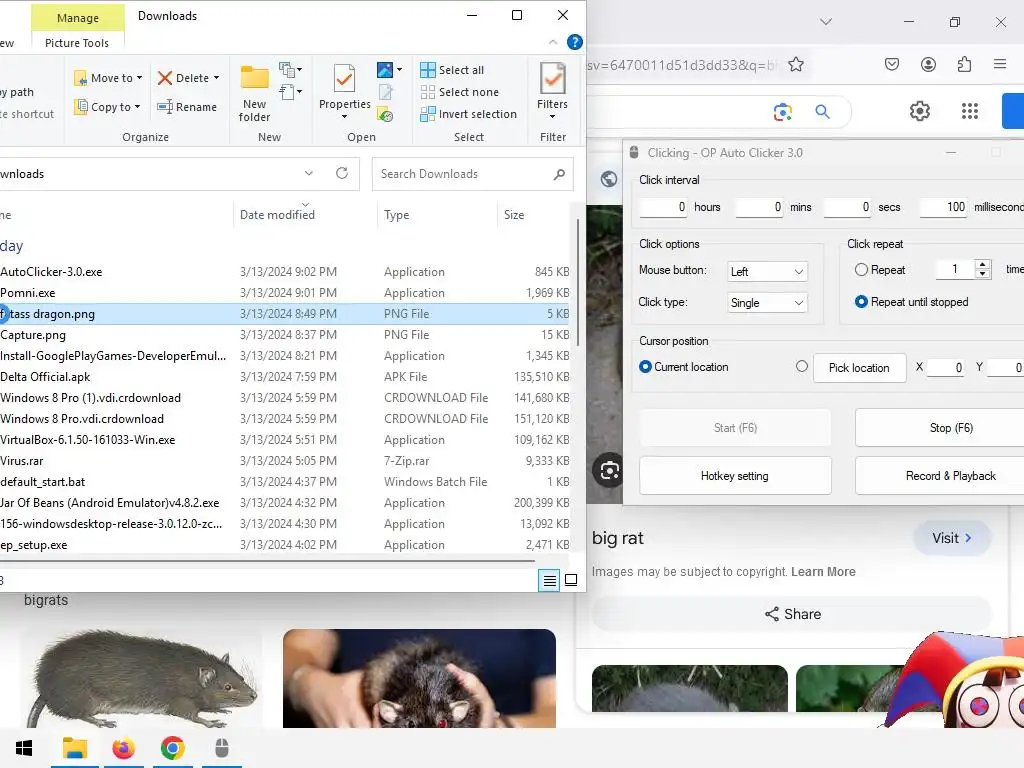Open Record & Playback

[x=950, y=476]
